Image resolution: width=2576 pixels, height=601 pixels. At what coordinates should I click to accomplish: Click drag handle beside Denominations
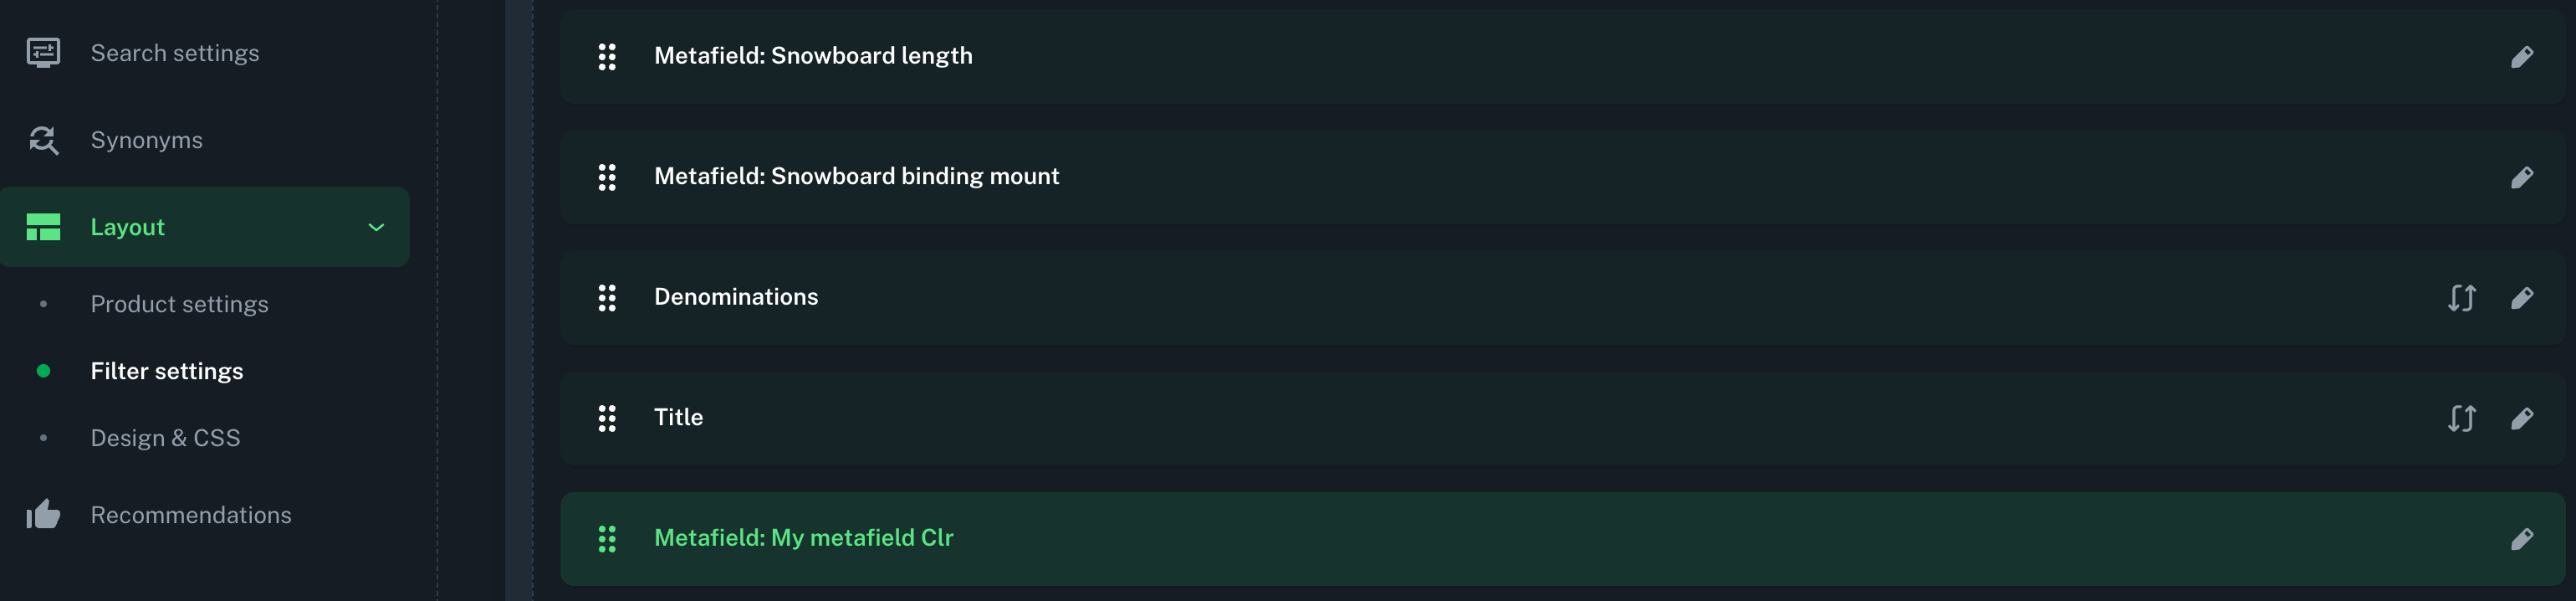607,298
